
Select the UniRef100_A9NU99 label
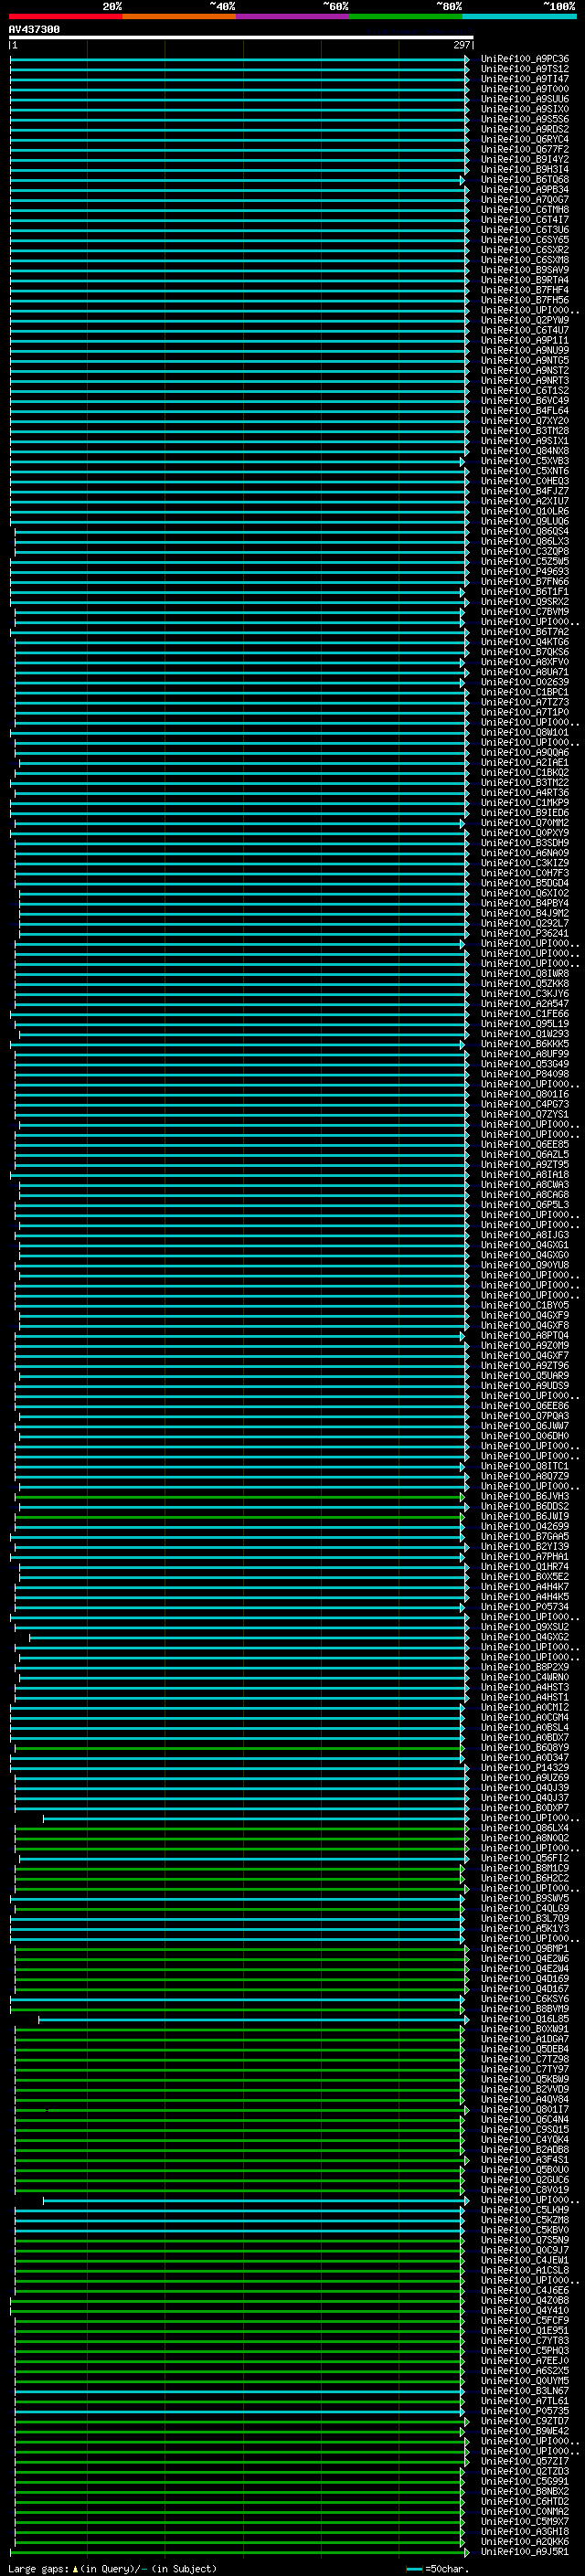[x=525, y=350]
